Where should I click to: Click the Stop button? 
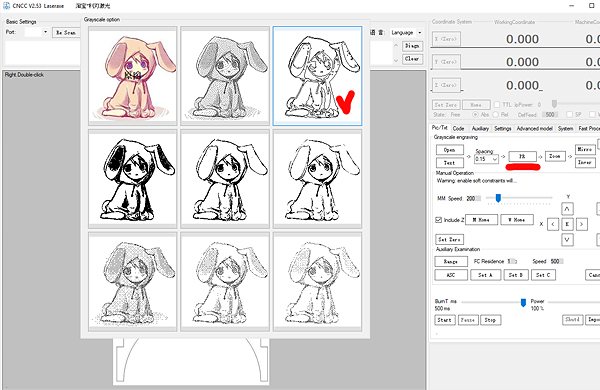(491, 320)
